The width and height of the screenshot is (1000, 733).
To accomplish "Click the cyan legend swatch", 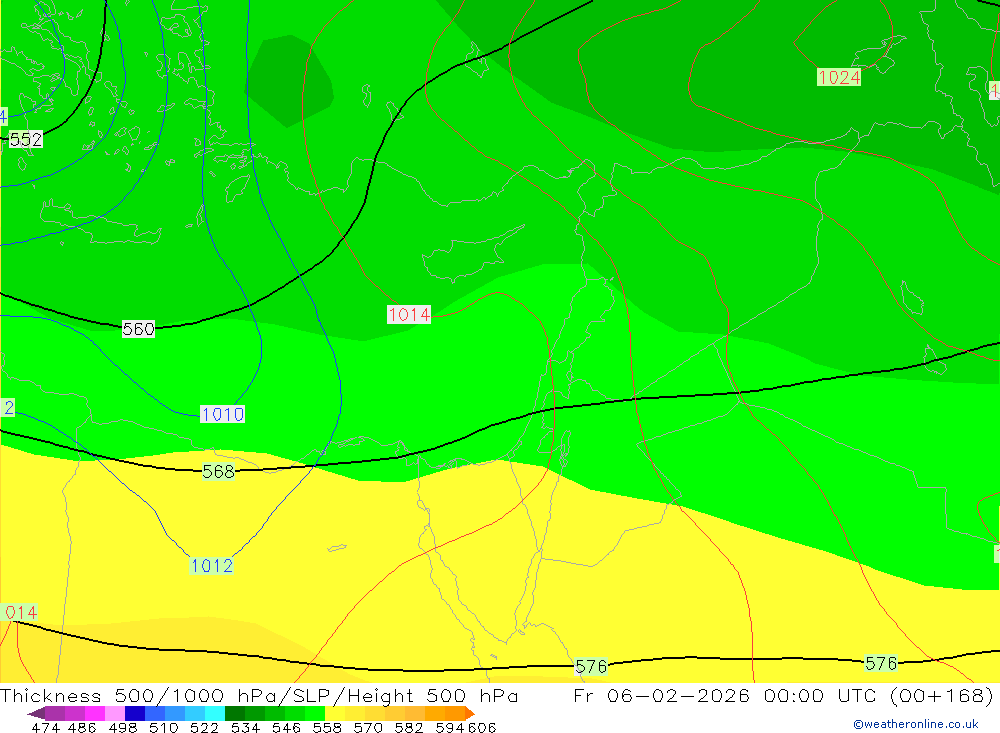I will 215,713.
